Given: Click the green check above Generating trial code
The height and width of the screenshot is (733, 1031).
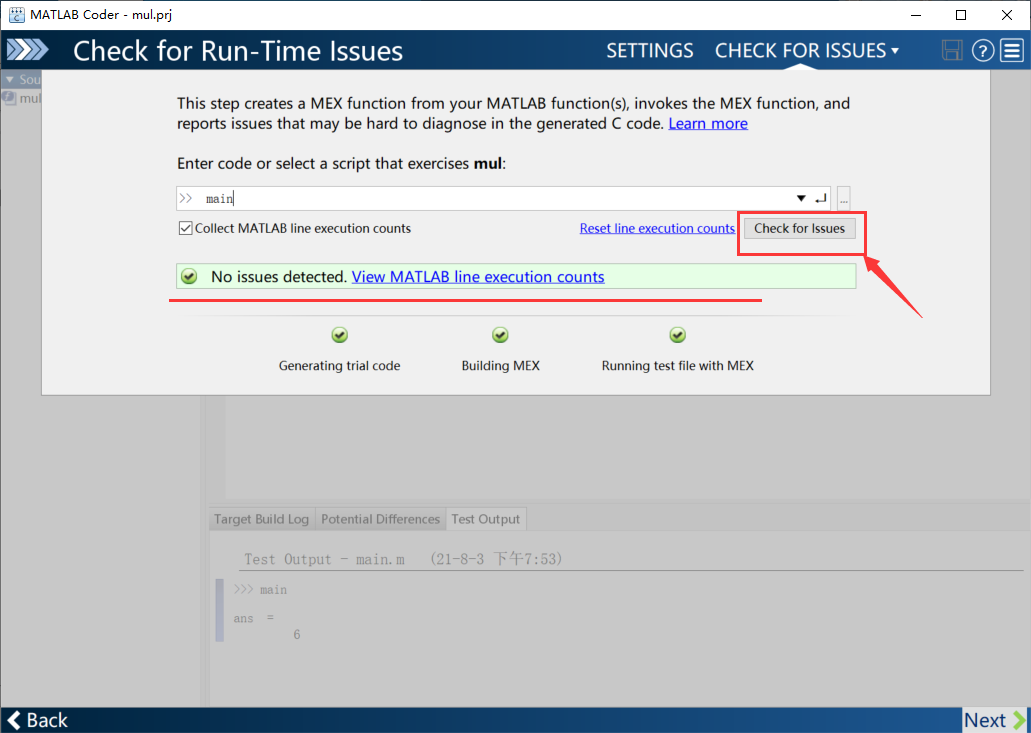Looking at the screenshot, I should tap(339, 335).
